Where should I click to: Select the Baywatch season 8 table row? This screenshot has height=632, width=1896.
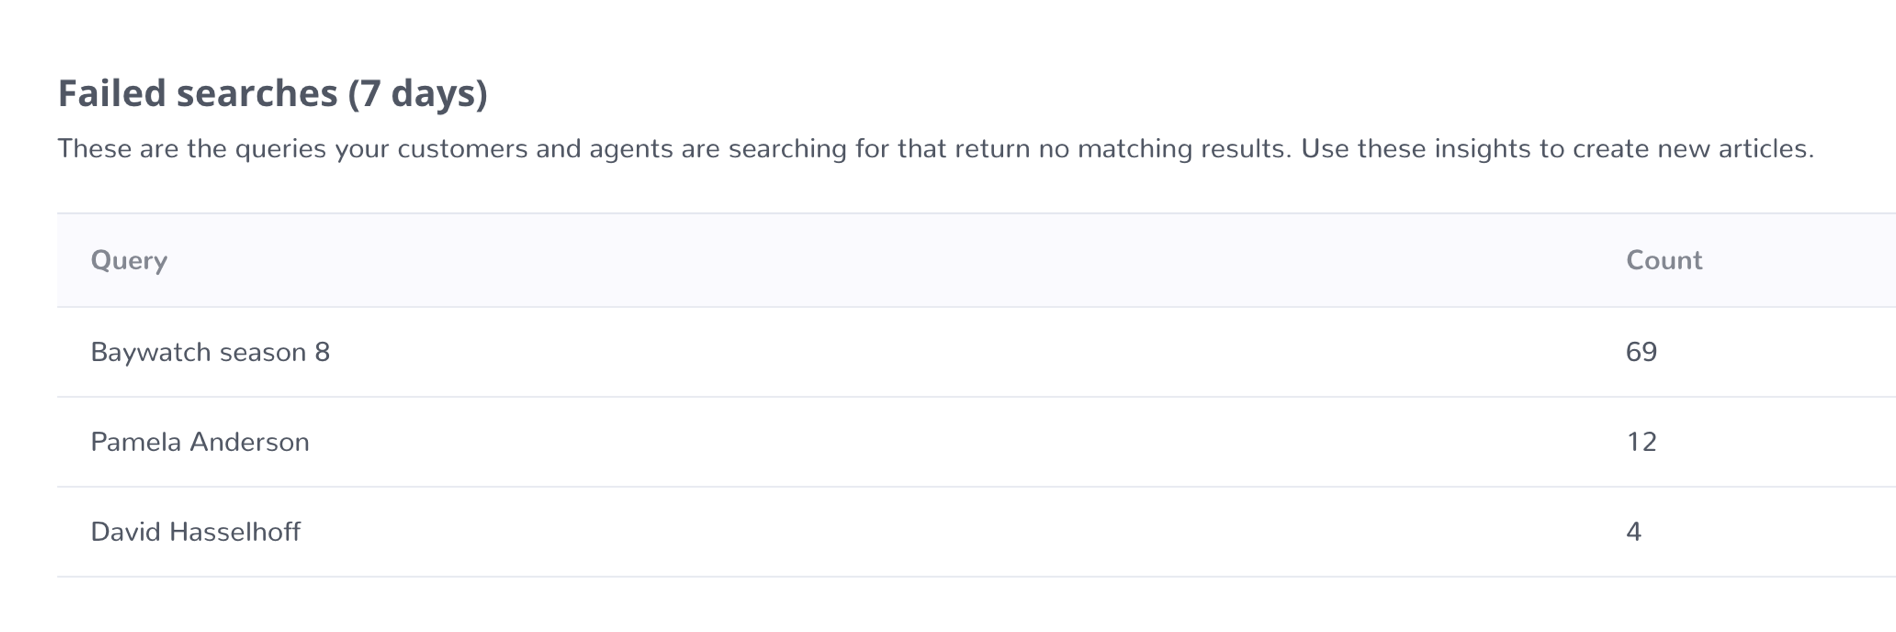pos(976,352)
